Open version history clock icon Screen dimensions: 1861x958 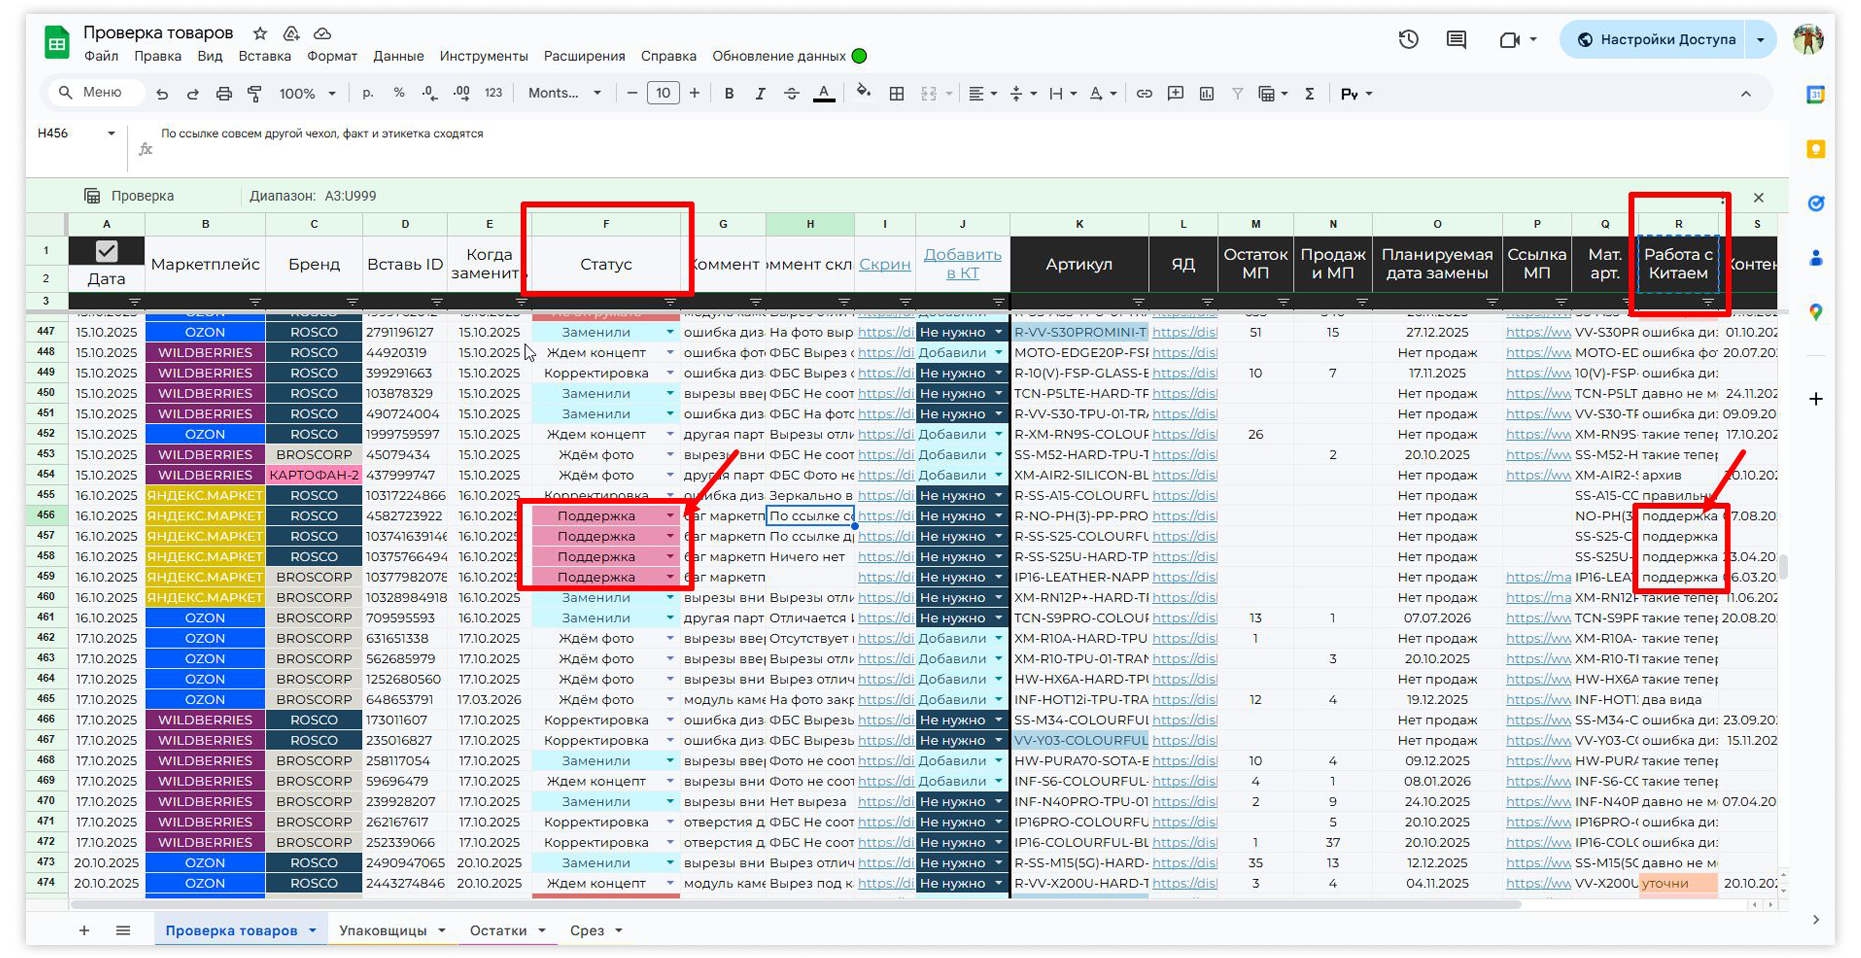point(1408,40)
